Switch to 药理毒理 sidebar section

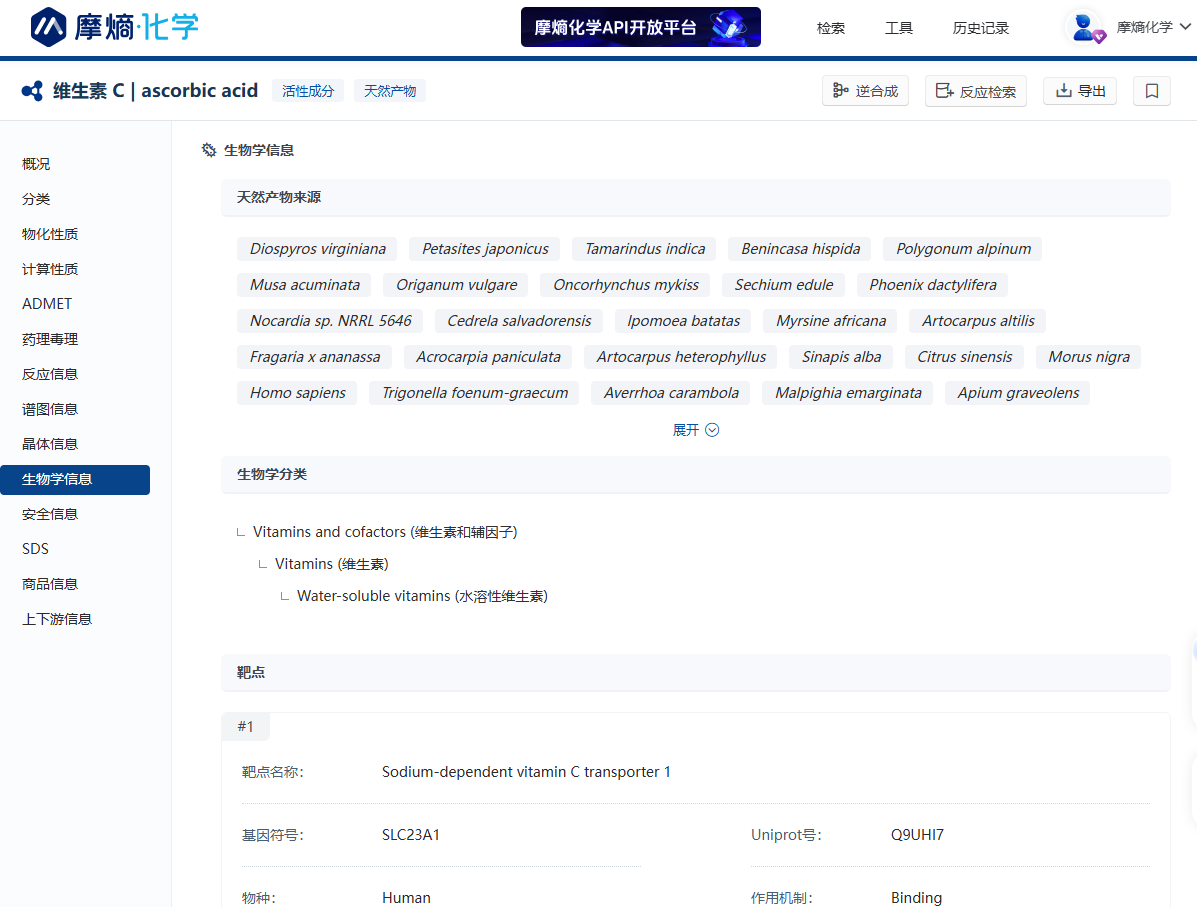[x=50, y=339]
